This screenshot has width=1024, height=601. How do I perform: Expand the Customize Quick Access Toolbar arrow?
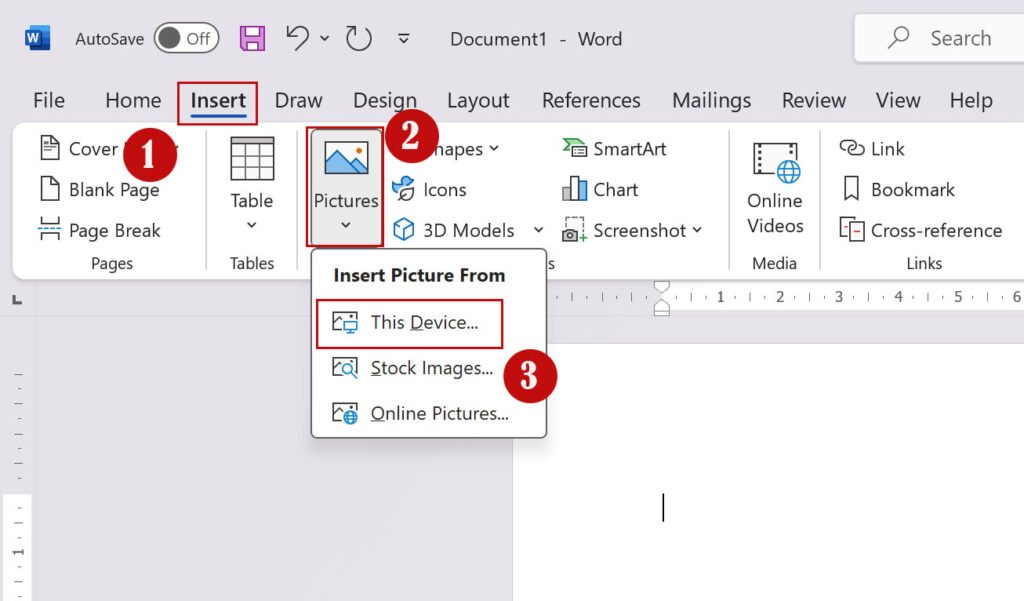tap(404, 39)
